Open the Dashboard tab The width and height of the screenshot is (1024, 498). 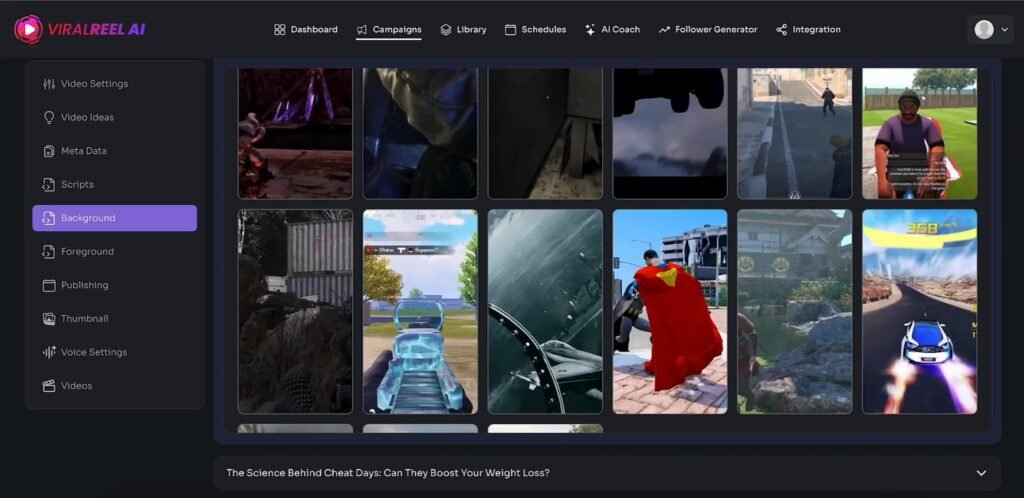306,29
